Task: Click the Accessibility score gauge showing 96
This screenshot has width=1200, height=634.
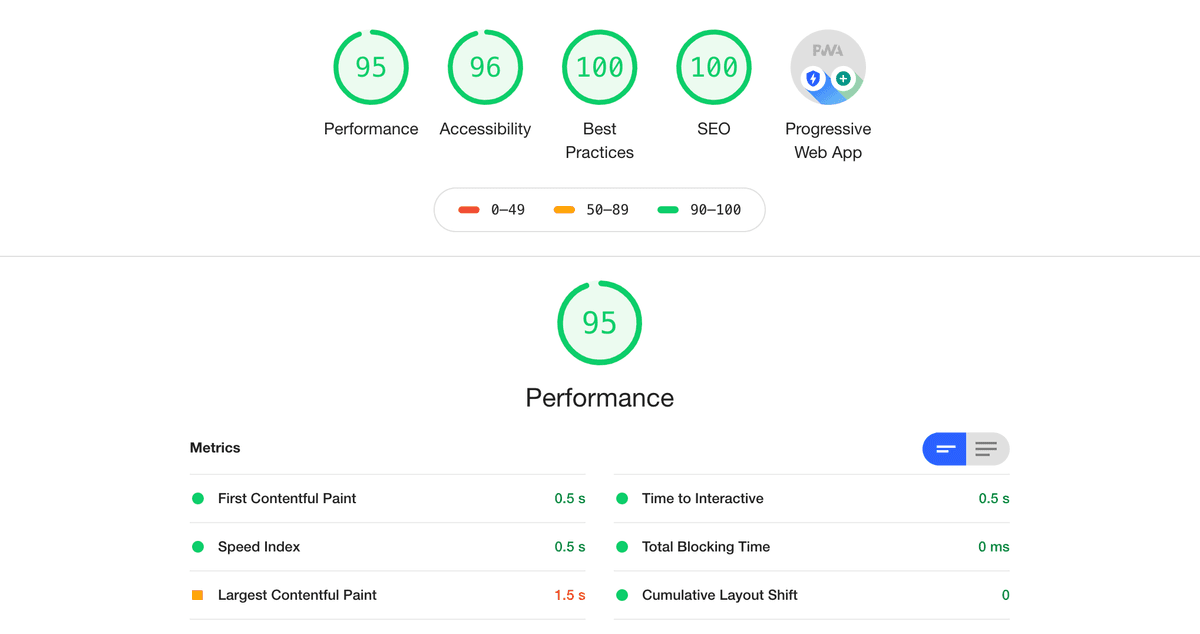Action: pos(485,68)
